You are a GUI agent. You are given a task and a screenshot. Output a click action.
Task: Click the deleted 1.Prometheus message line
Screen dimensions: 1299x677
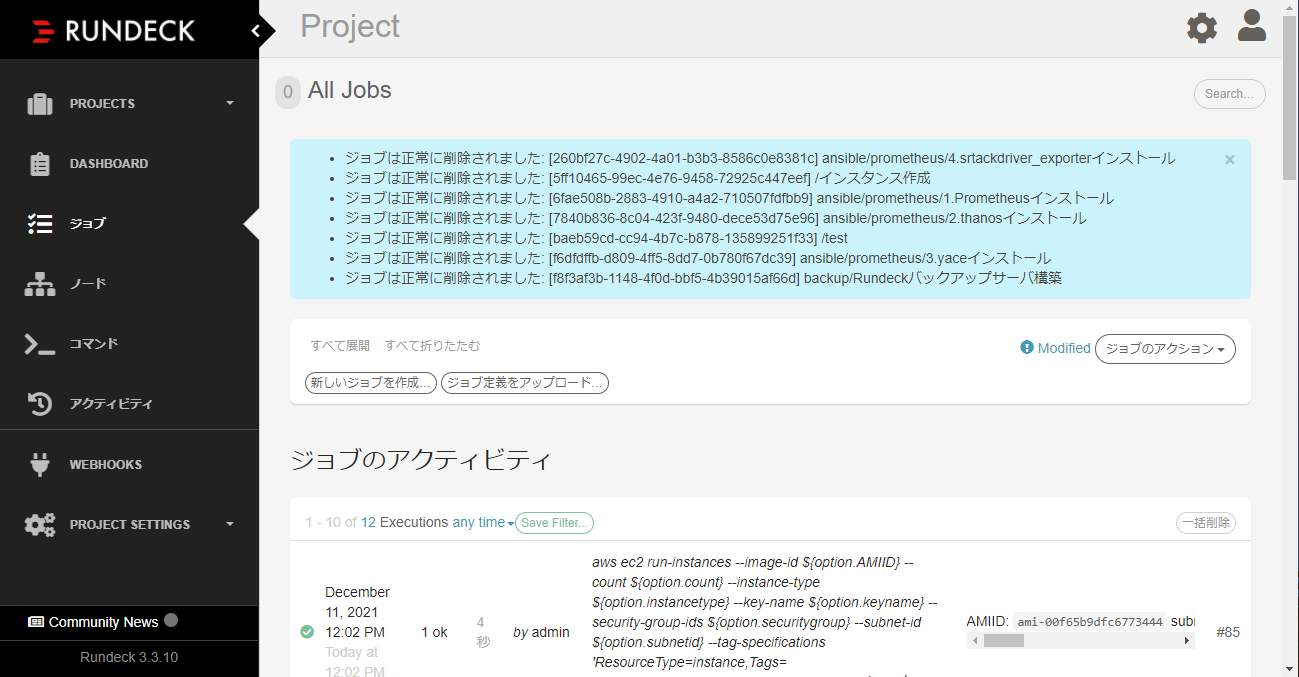pyautogui.click(x=729, y=198)
